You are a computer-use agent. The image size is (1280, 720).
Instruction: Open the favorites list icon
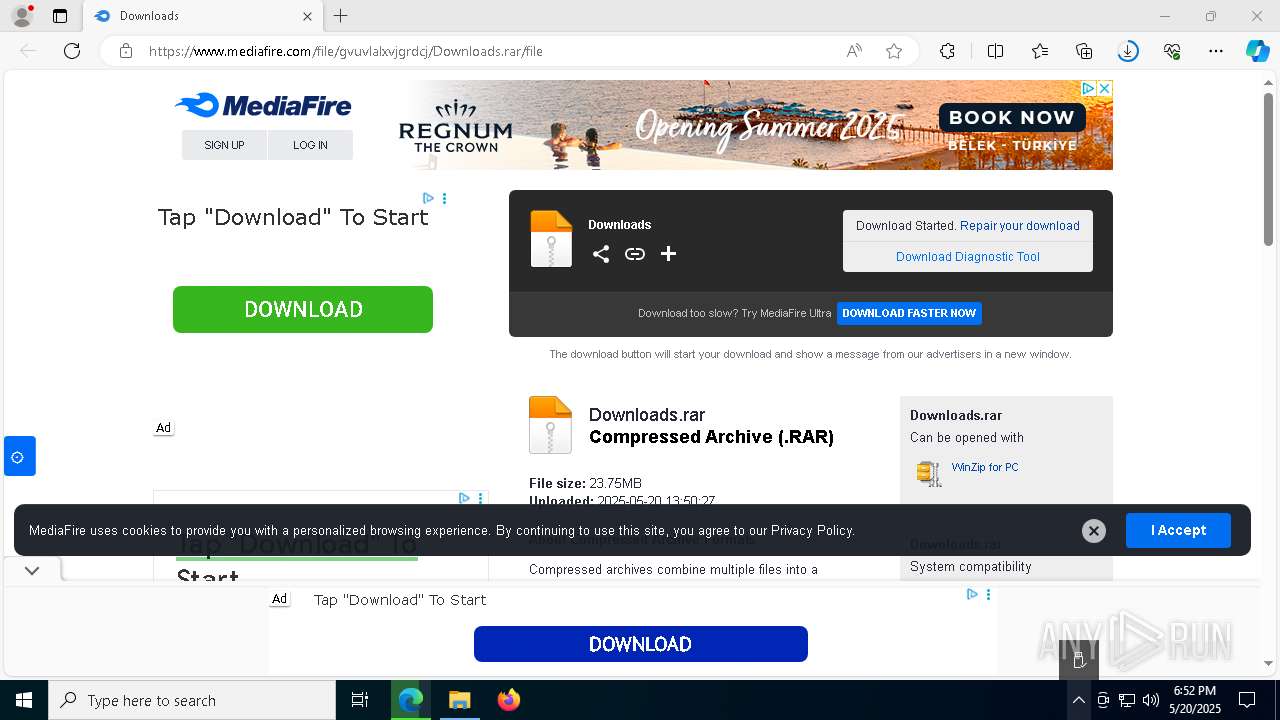[1040, 51]
